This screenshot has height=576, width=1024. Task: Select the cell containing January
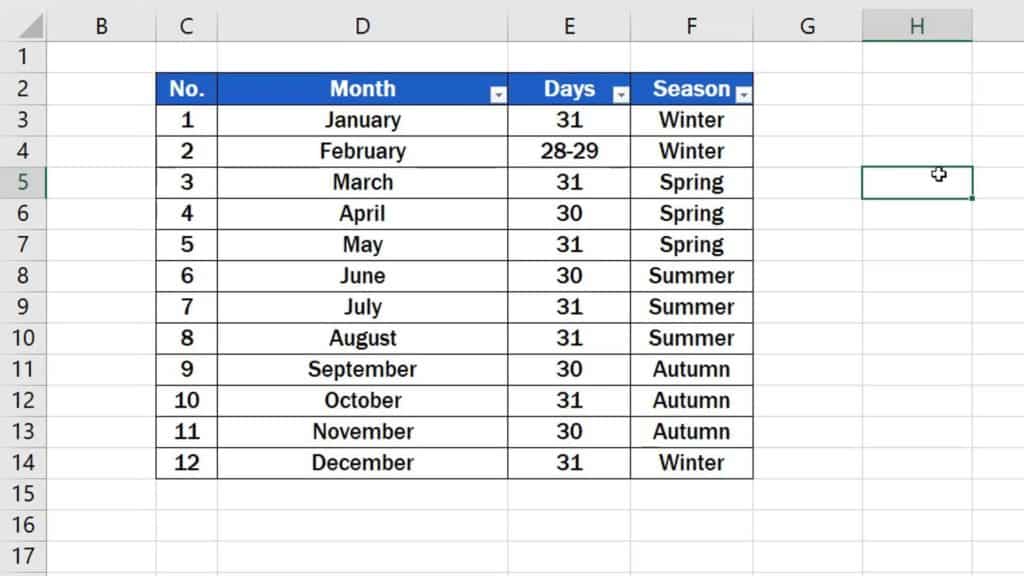[362, 120]
